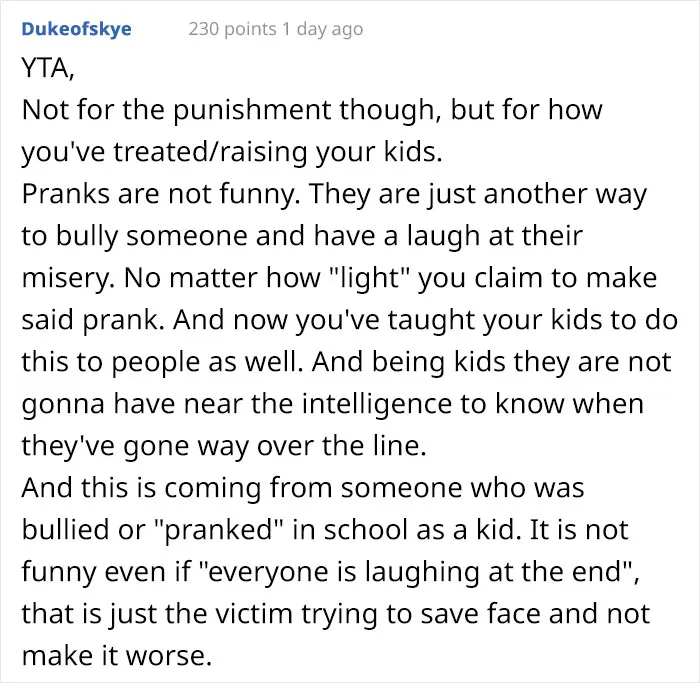Click the line starting 'And this is coming'

303,487
